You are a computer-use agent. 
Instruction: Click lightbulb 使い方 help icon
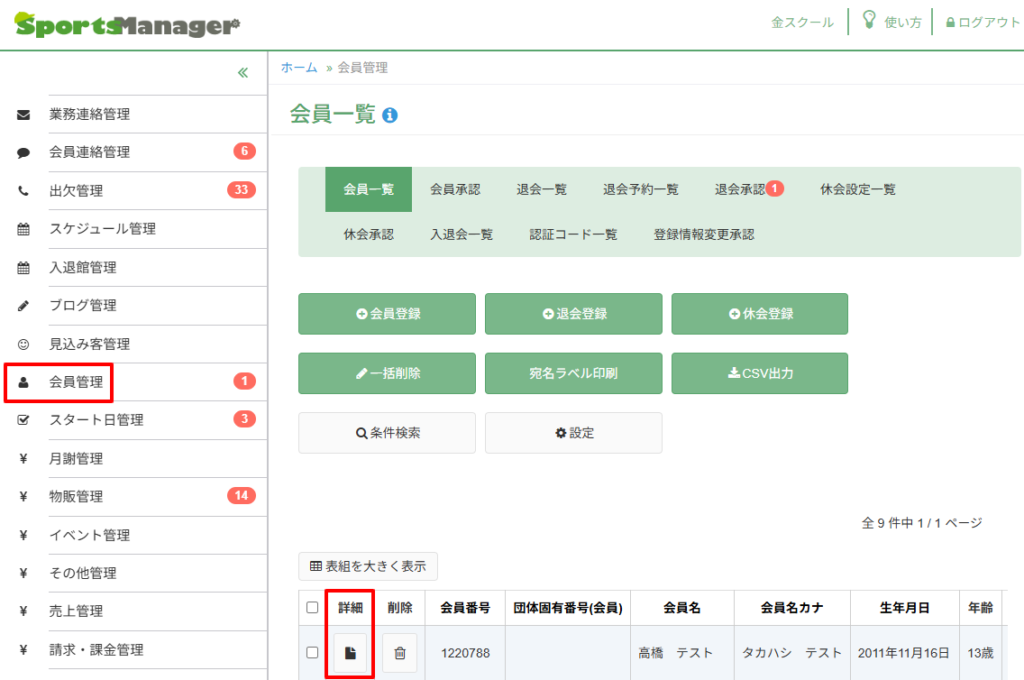pos(869,21)
